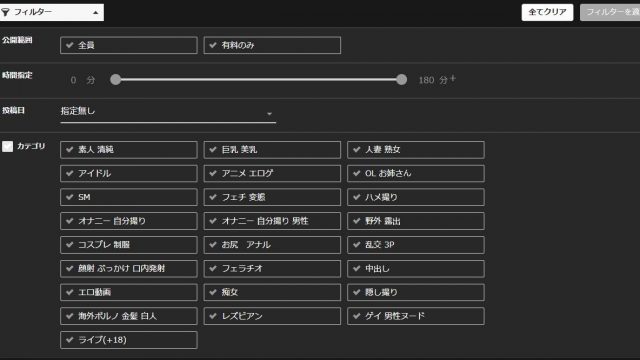This screenshot has width=640, height=360.
Task: Click the funnel icon beside フィルター
Action: click(5, 12)
